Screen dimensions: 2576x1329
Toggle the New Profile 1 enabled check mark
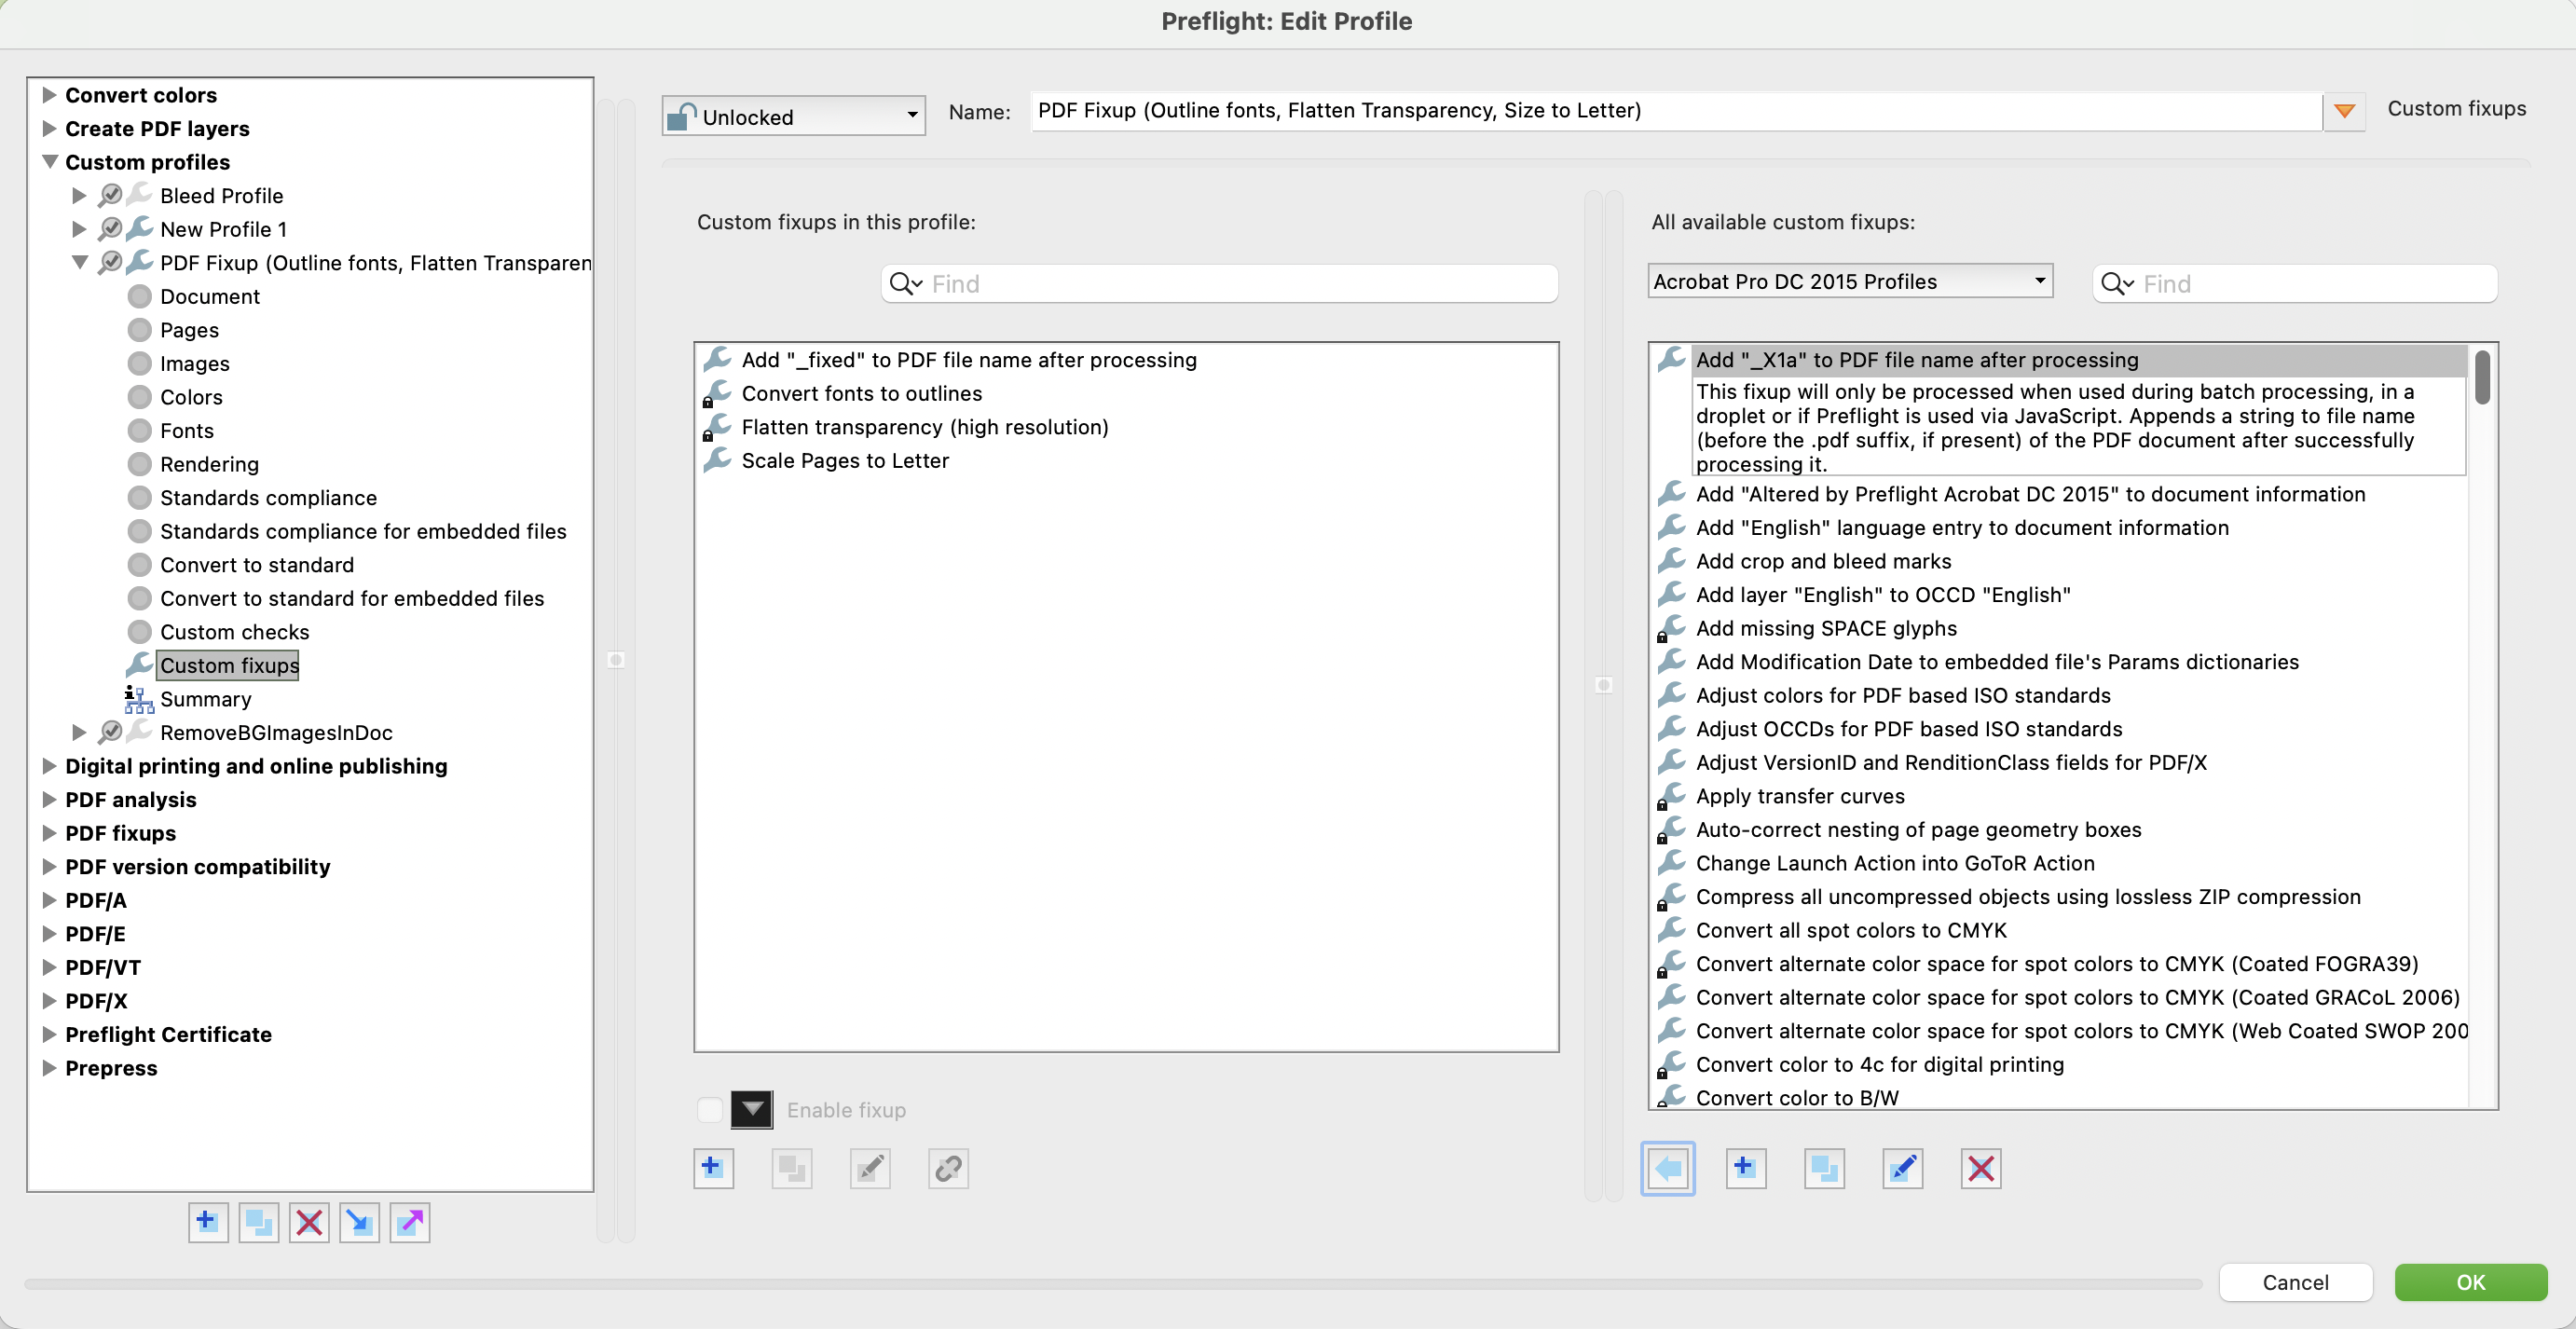pyautogui.click(x=111, y=229)
